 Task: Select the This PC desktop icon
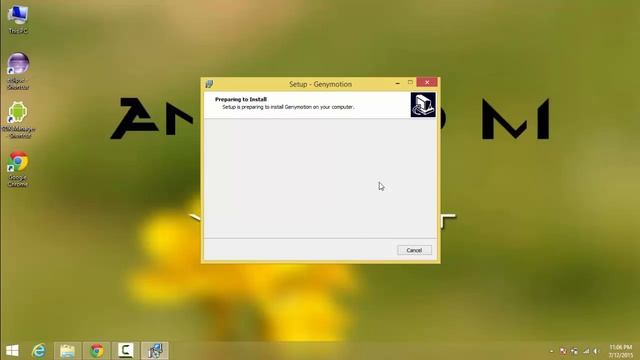(x=18, y=19)
